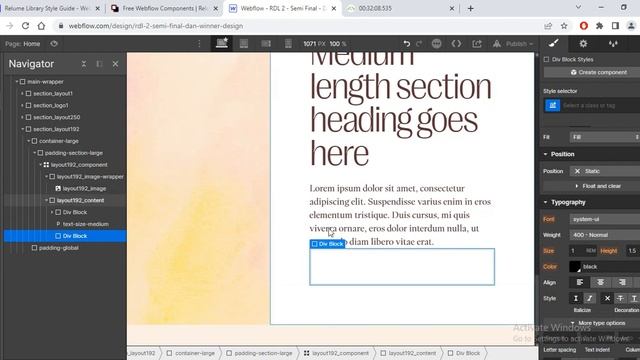640x360 pixels.
Task: Apply strikethrough decoration
Action: click(x=620, y=298)
